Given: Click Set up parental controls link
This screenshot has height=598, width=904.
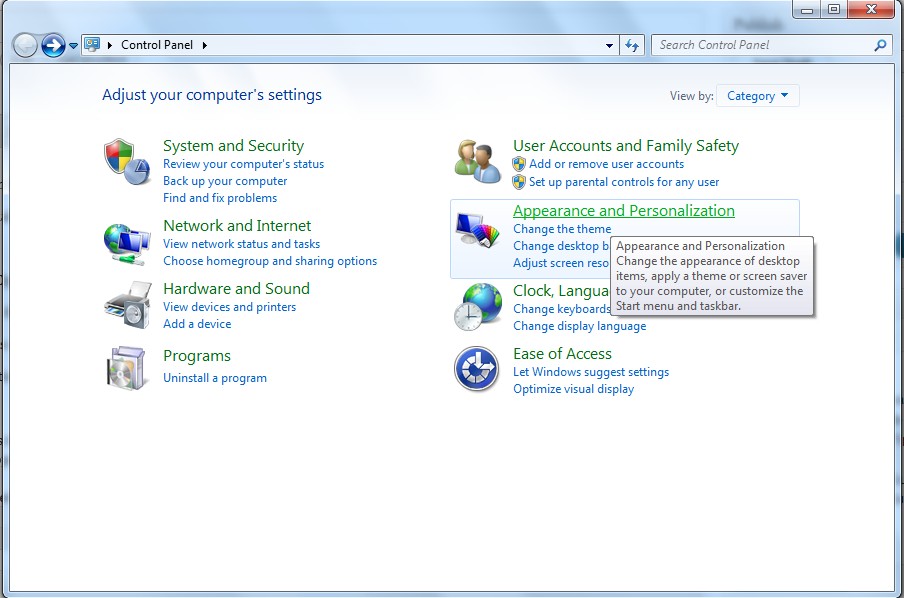Looking at the screenshot, I should point(624,182).
